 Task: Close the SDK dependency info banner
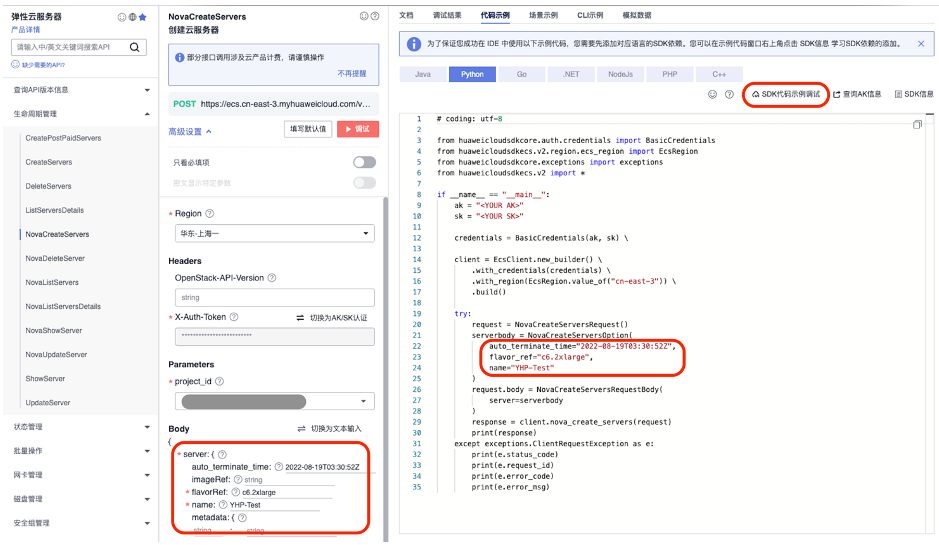click(921, 44)
